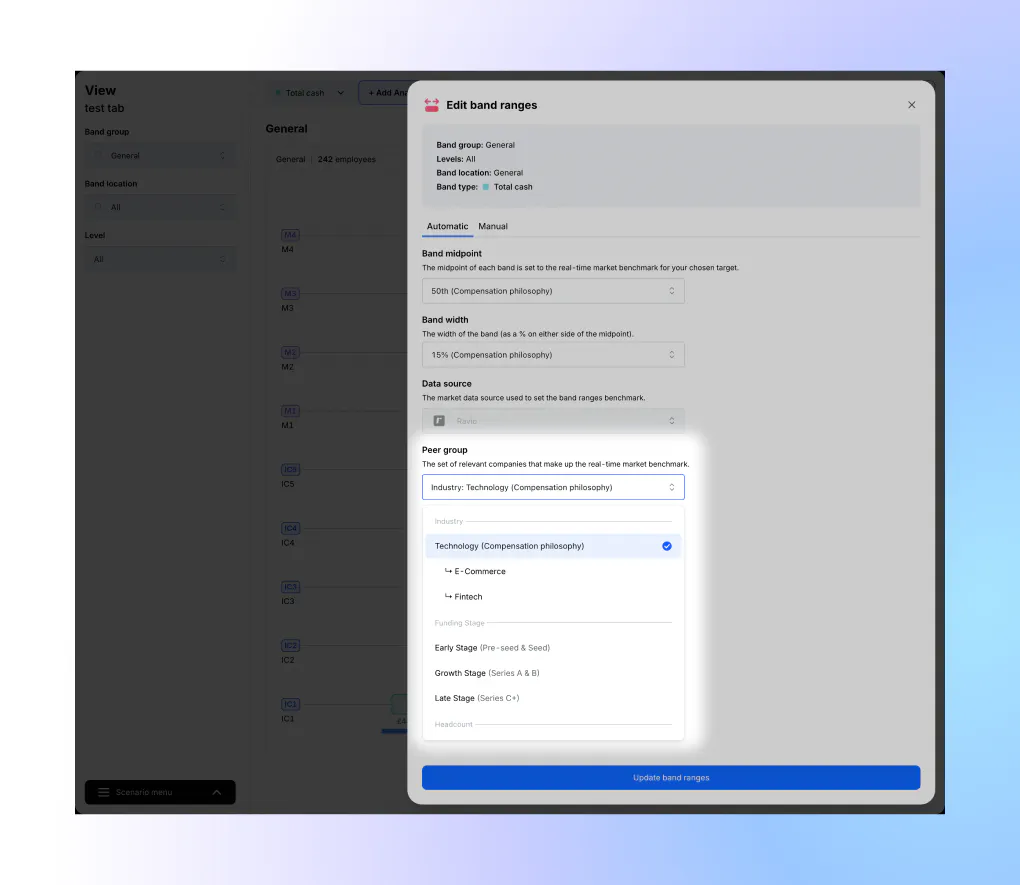The height and width of the screenshot is (885, 1020).
Task: Click the Funding Stage section label
Action: point(459,623)
